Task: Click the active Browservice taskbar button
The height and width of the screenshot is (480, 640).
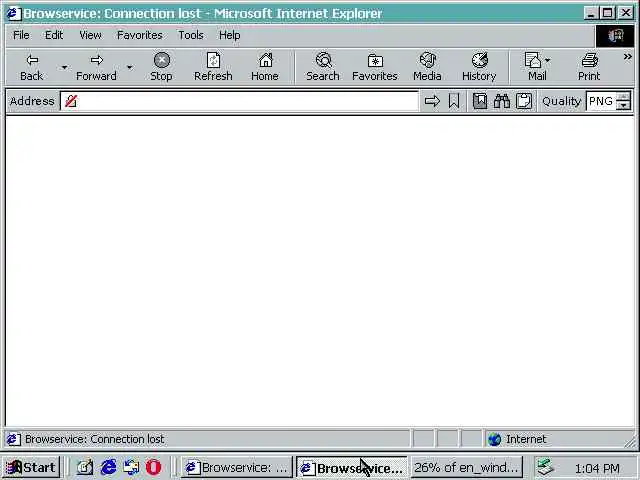Action: point(351,467)
